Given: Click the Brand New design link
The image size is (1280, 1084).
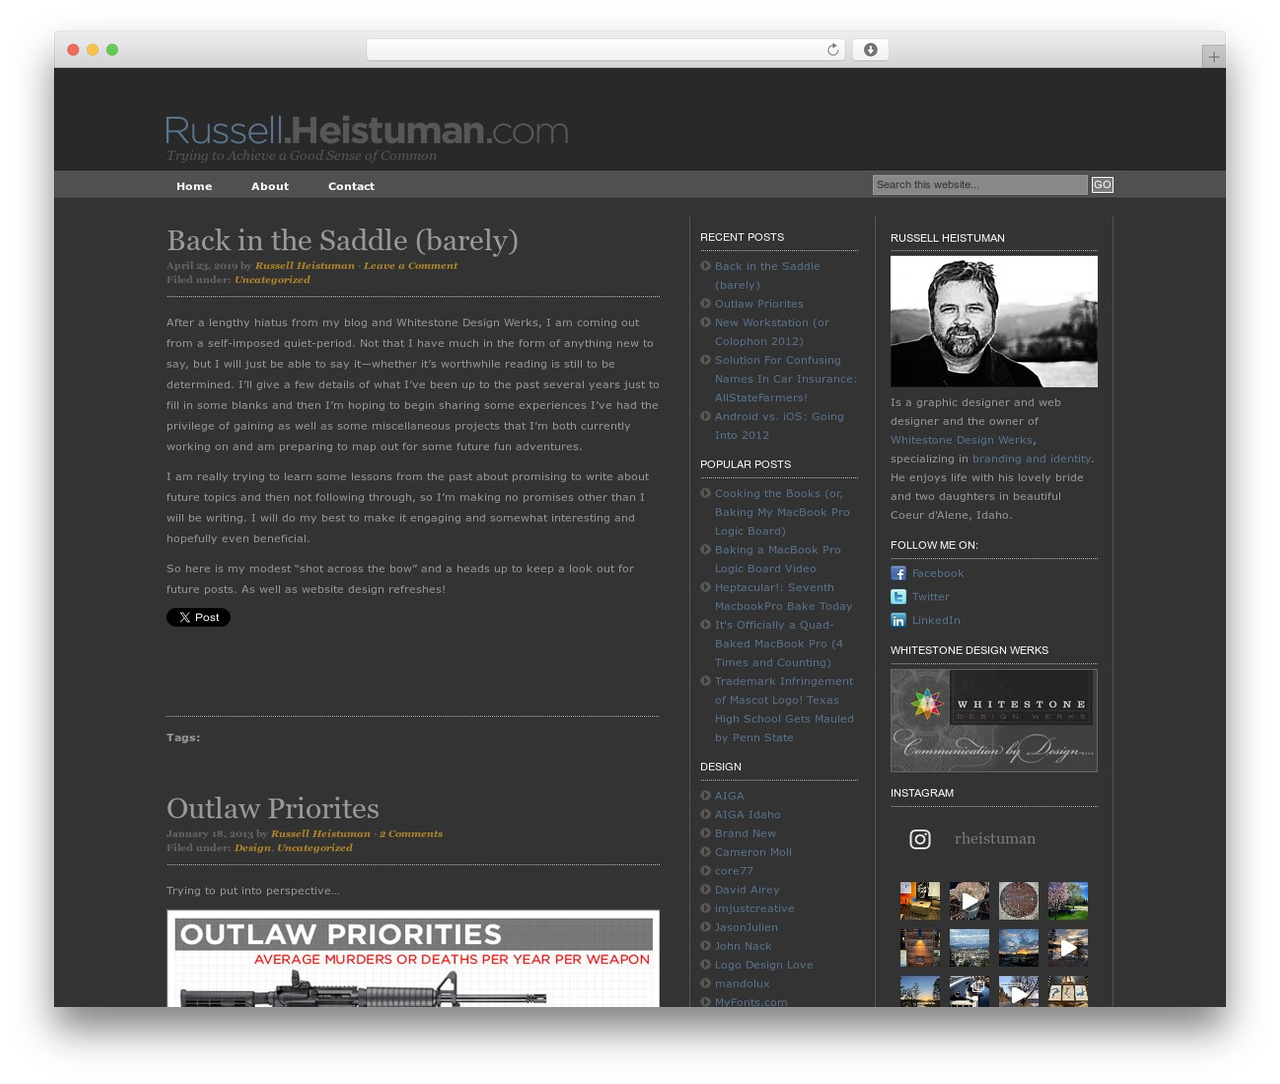Looking at the screenshot, I should [x=745, y=833].
